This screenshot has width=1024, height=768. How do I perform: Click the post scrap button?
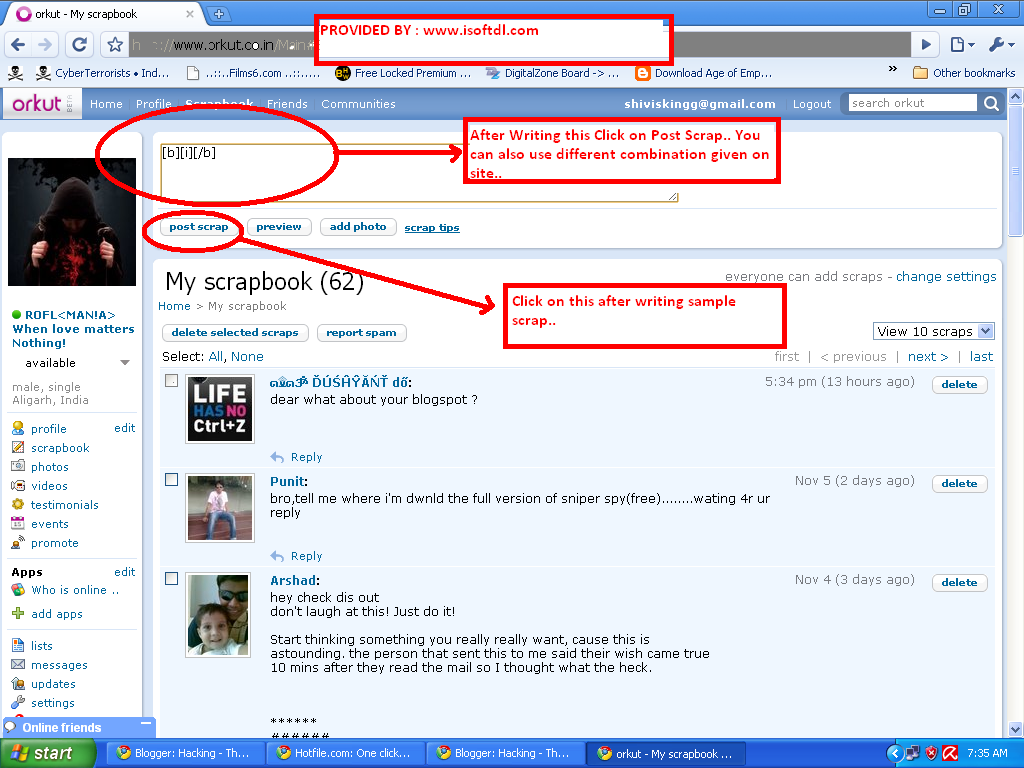[197, 227]
